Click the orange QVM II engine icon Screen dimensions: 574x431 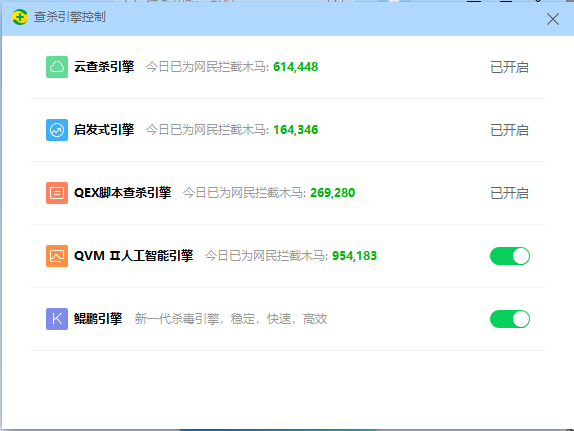[57, 256]
